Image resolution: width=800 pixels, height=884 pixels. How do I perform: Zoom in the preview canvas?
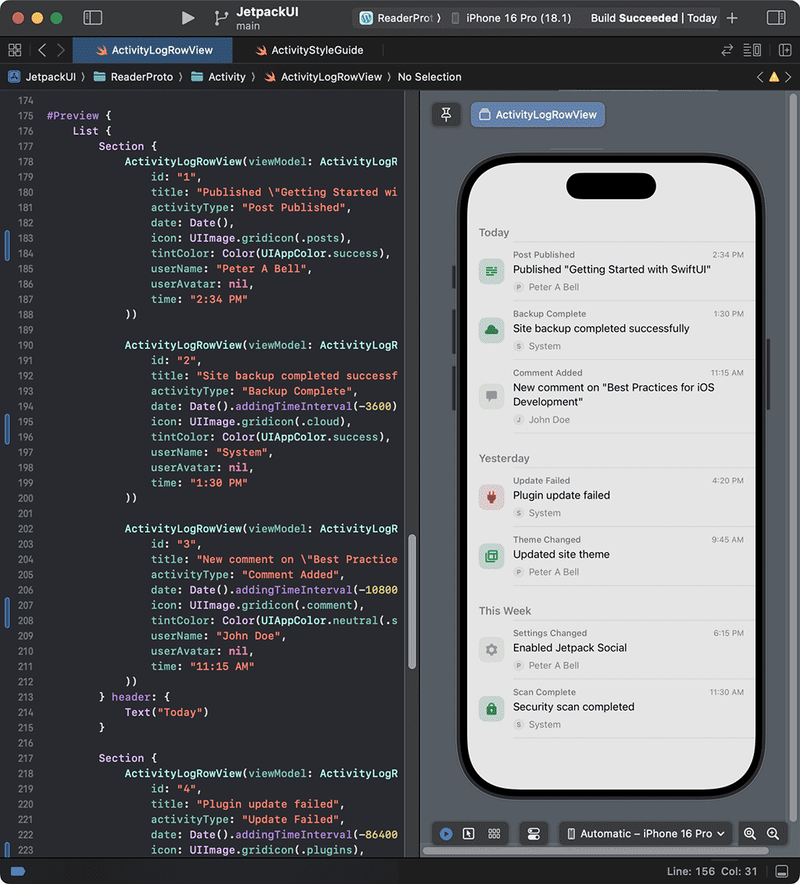click(773, 833)
